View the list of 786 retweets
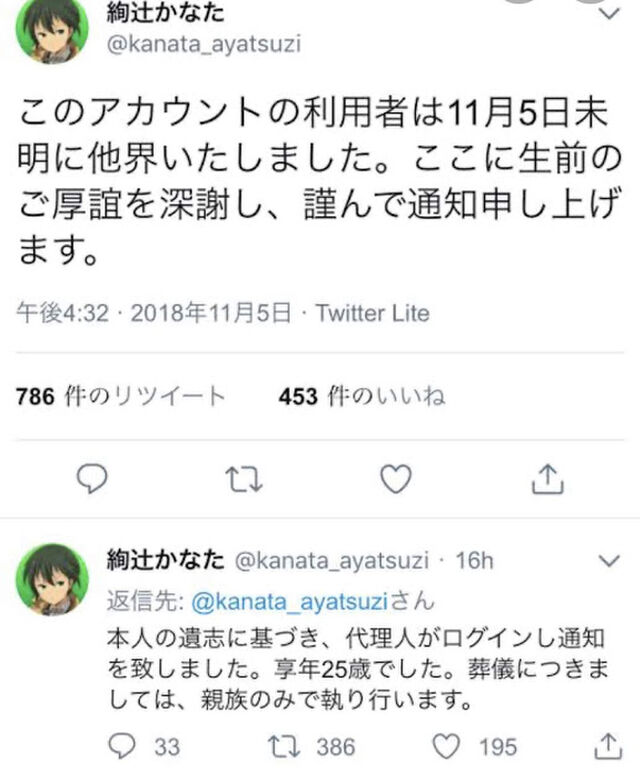This screenshot has width=640, height=774. pyautogui.click(x=120, y=396)
